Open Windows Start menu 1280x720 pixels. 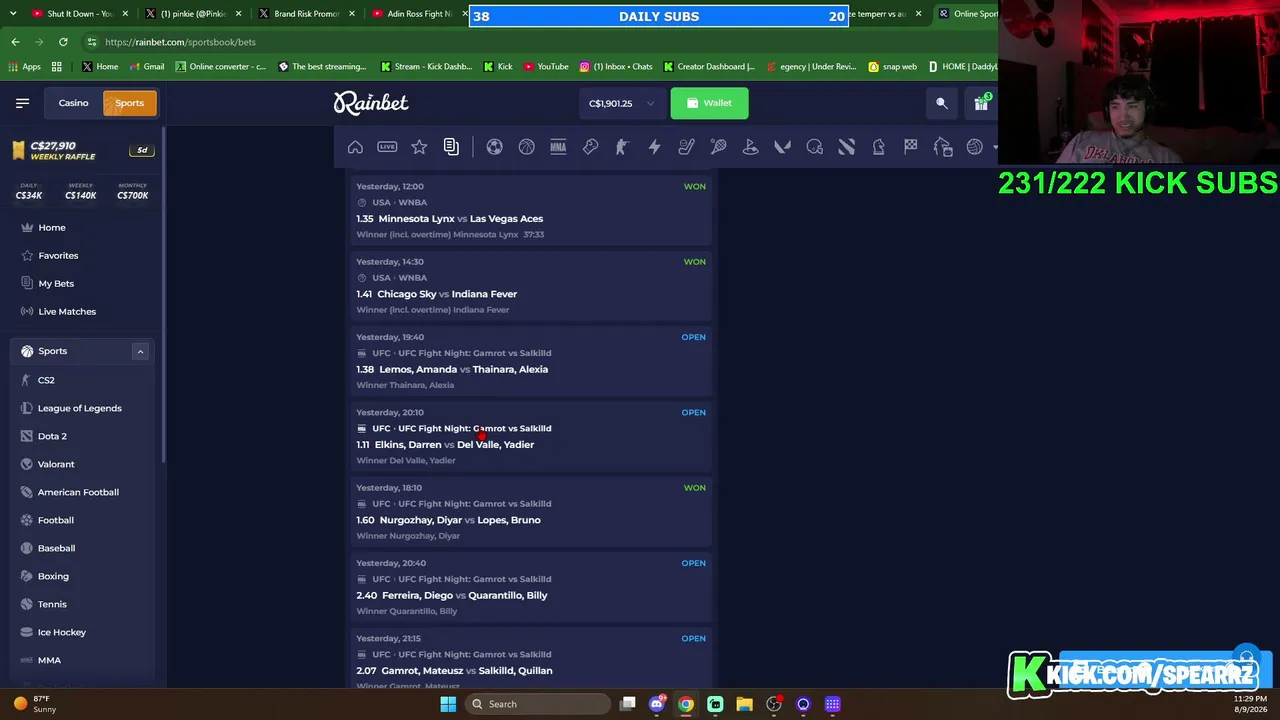(x=448, y=704)
